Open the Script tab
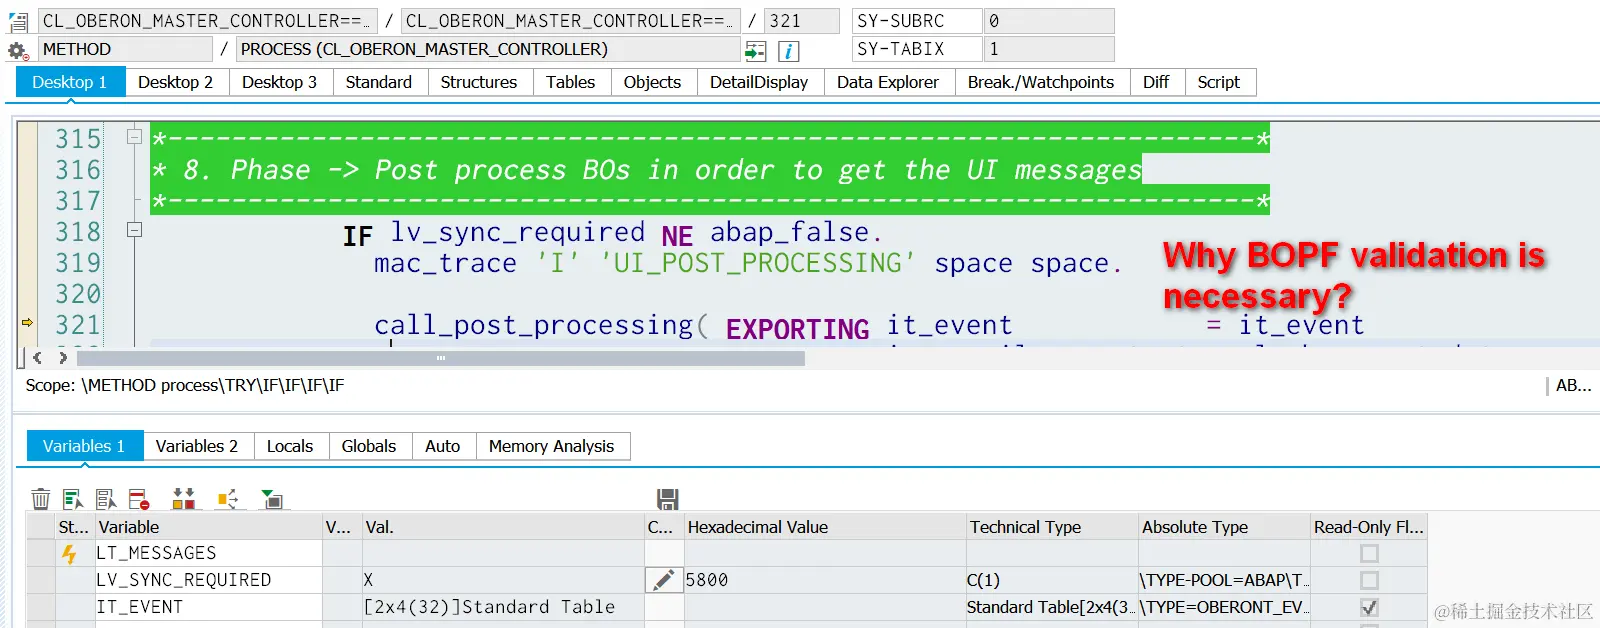 pos(1219,82)
